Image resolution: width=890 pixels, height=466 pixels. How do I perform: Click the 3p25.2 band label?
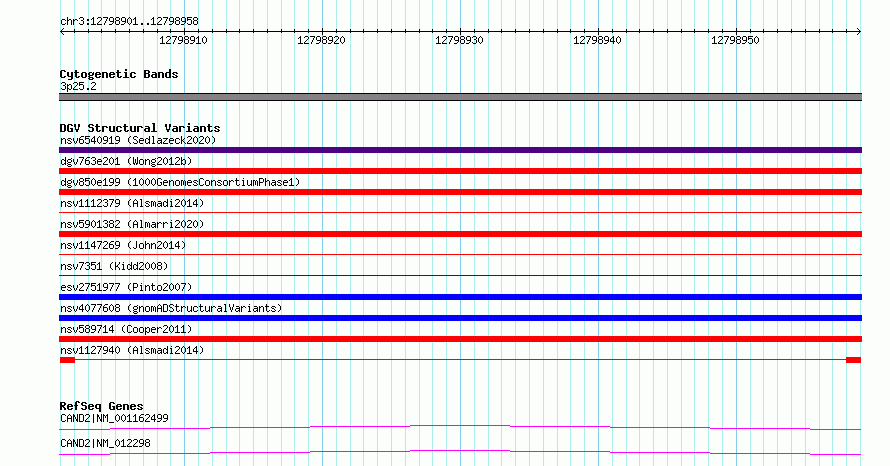tap(78, 86)
